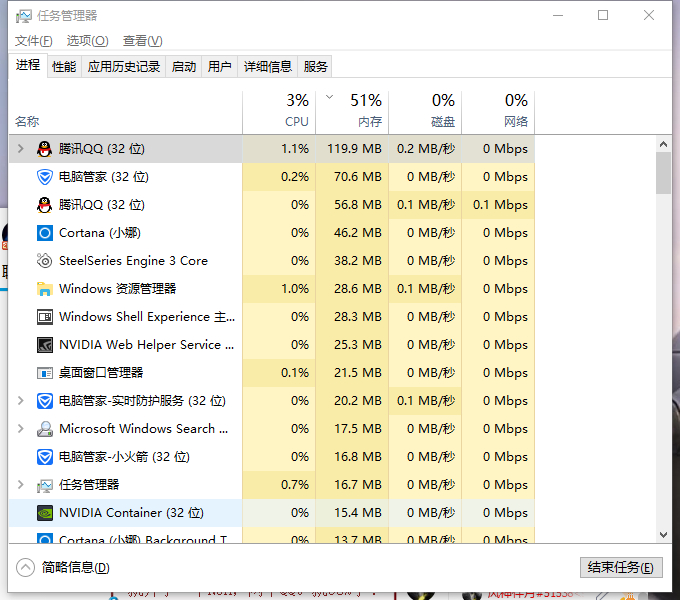This screenshot has height=600, width=680.
Task: Click the second 腾讯QQ penguin icon
Action: coord(45,205)
